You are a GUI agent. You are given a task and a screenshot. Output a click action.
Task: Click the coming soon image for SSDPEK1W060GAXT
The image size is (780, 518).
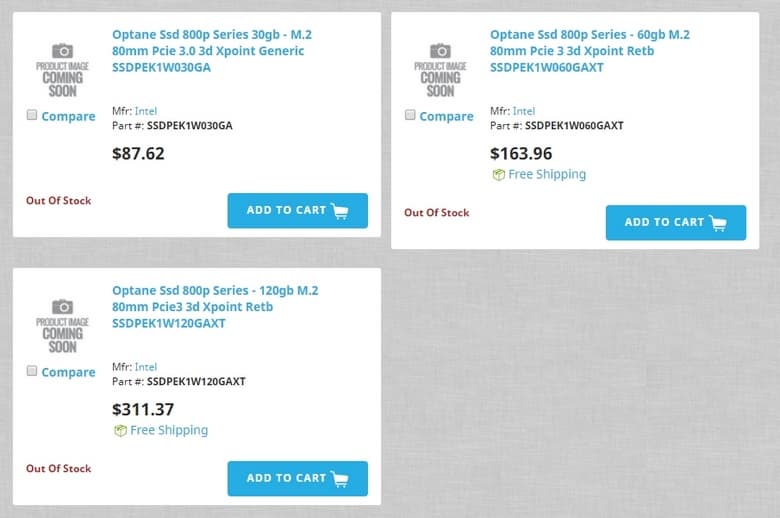point(440,69)
